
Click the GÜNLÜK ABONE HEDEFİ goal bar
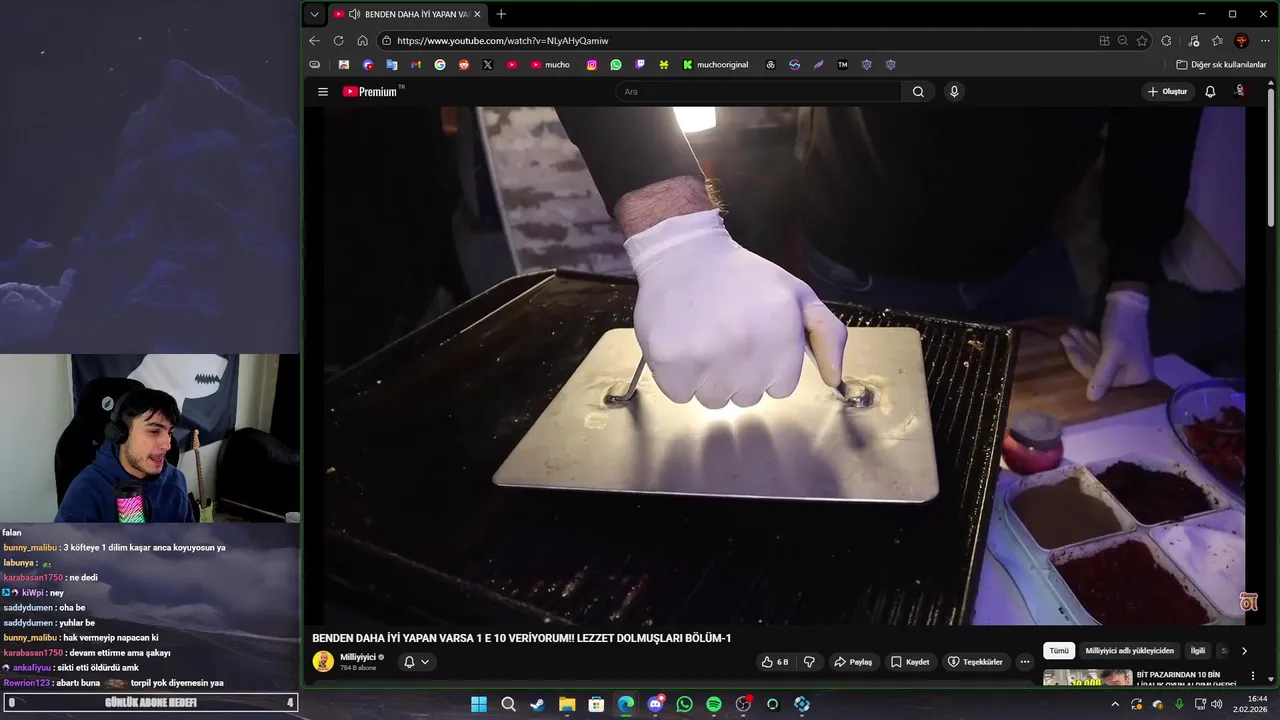click(150, 703)
